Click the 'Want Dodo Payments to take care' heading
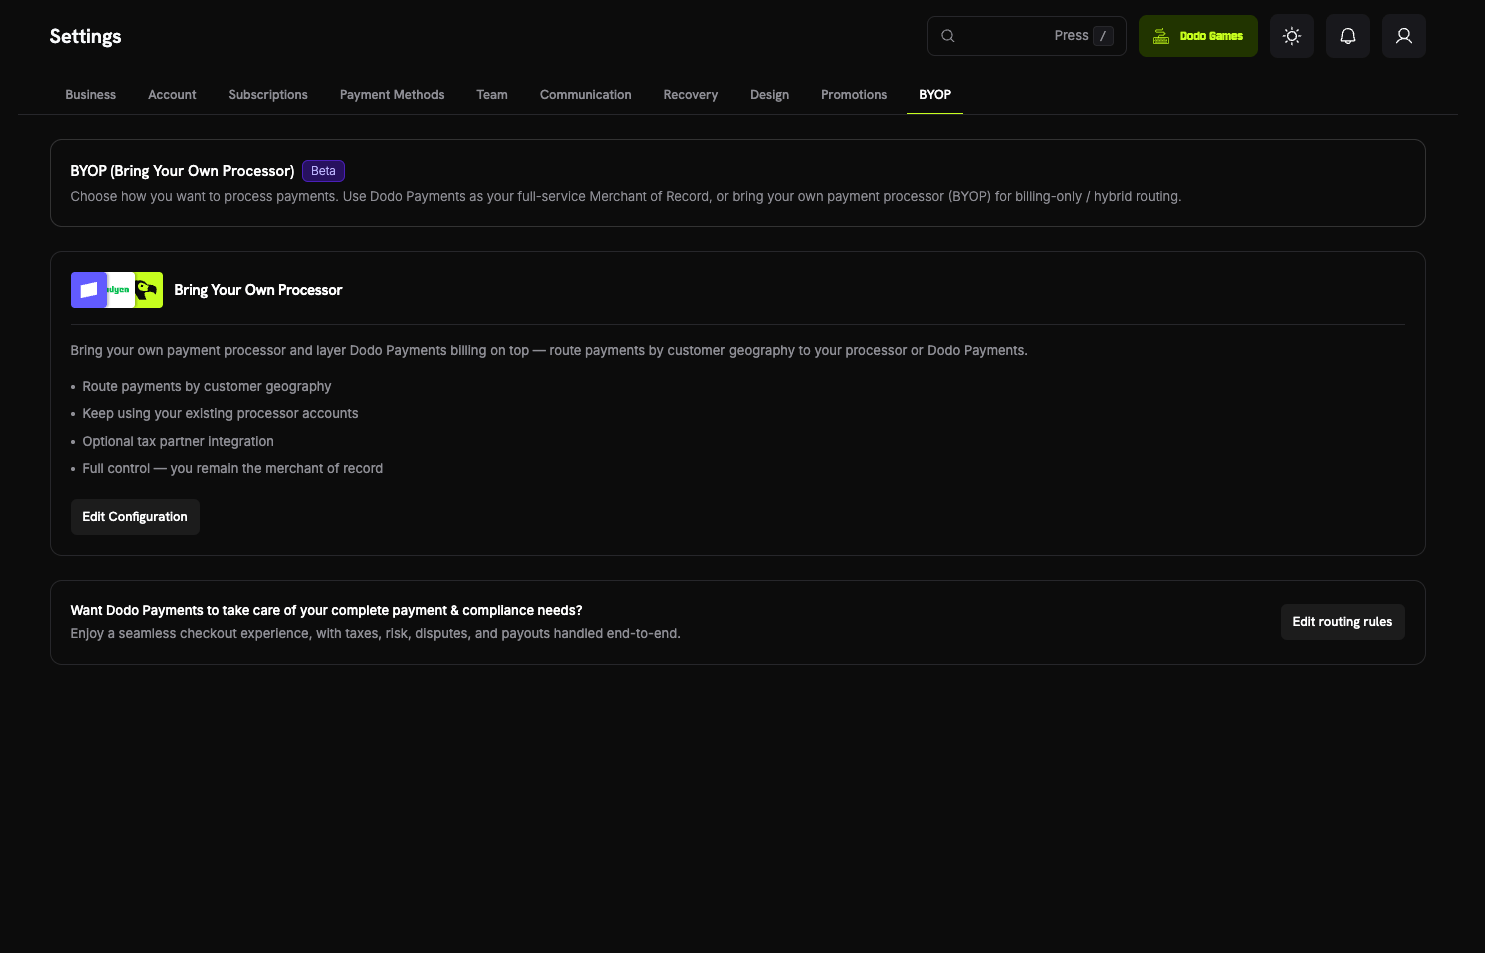 point(326,610)
